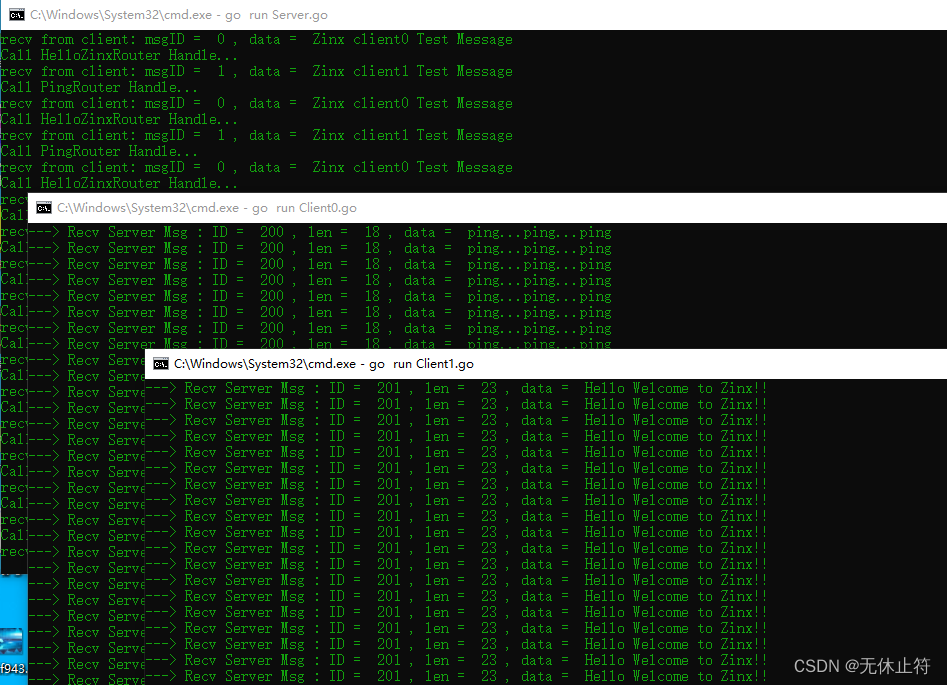The height and width of the screenshot is (685, 947).
Task: Click first 'Hello Welcome to Zinx!!' data in Client1 window
Action: click(676, 388)
